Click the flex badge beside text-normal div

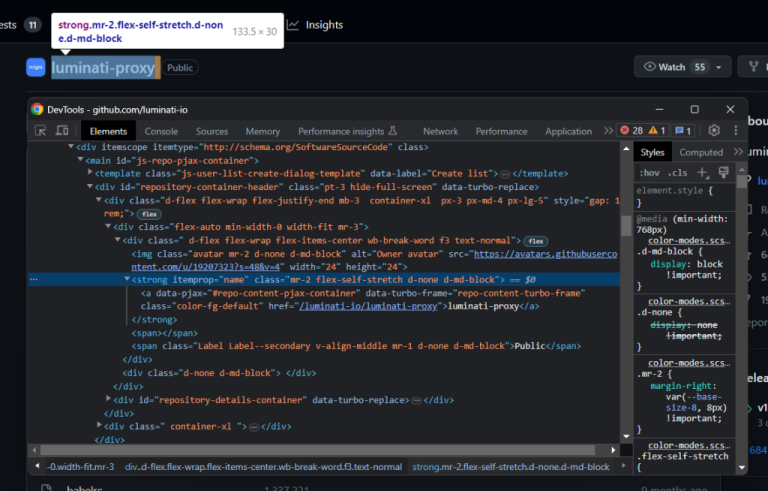click(x=536, y=241)
